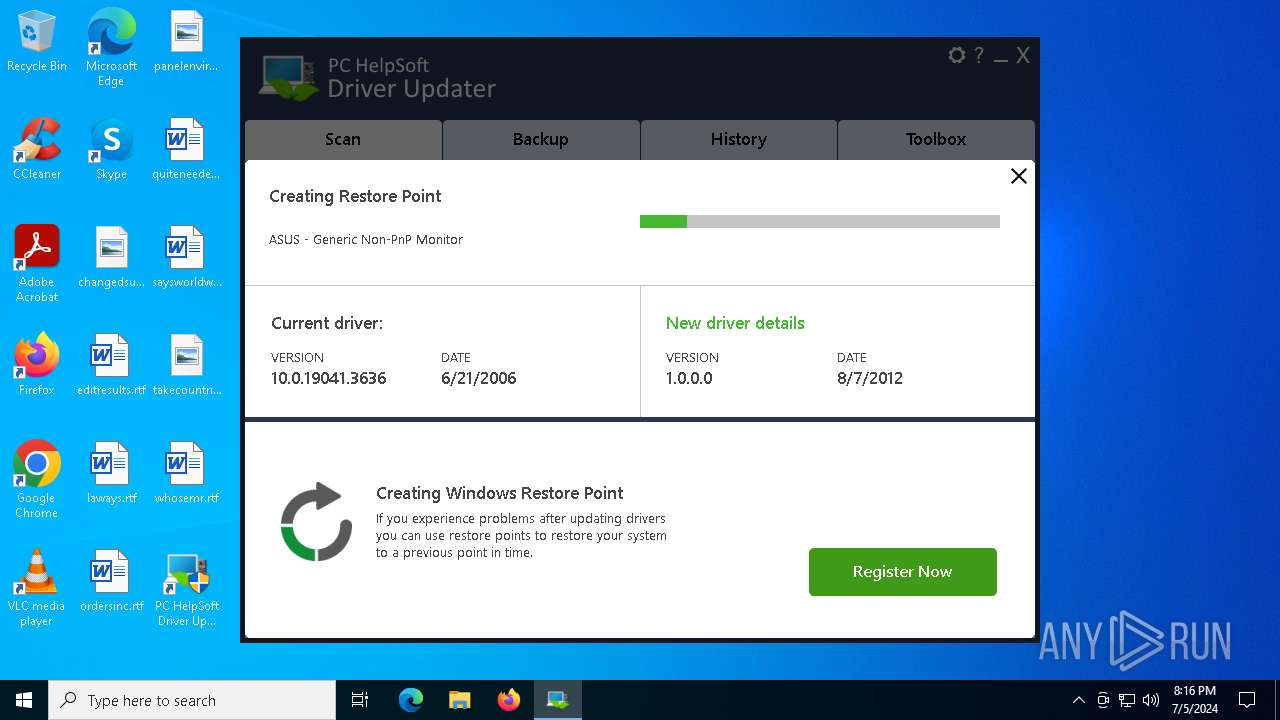This screenshot has height=720, width=1280.
Task: Open Firefox desktop shortcut
Action: click(x=37, y=366)
